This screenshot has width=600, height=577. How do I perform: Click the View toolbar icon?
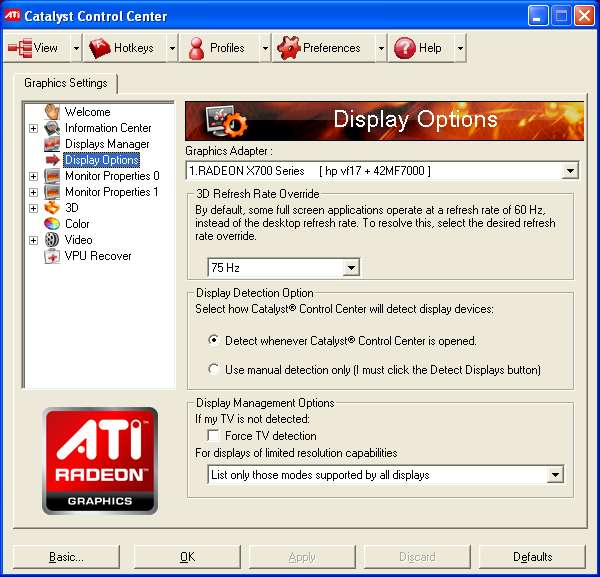click(x=20, y=47)
